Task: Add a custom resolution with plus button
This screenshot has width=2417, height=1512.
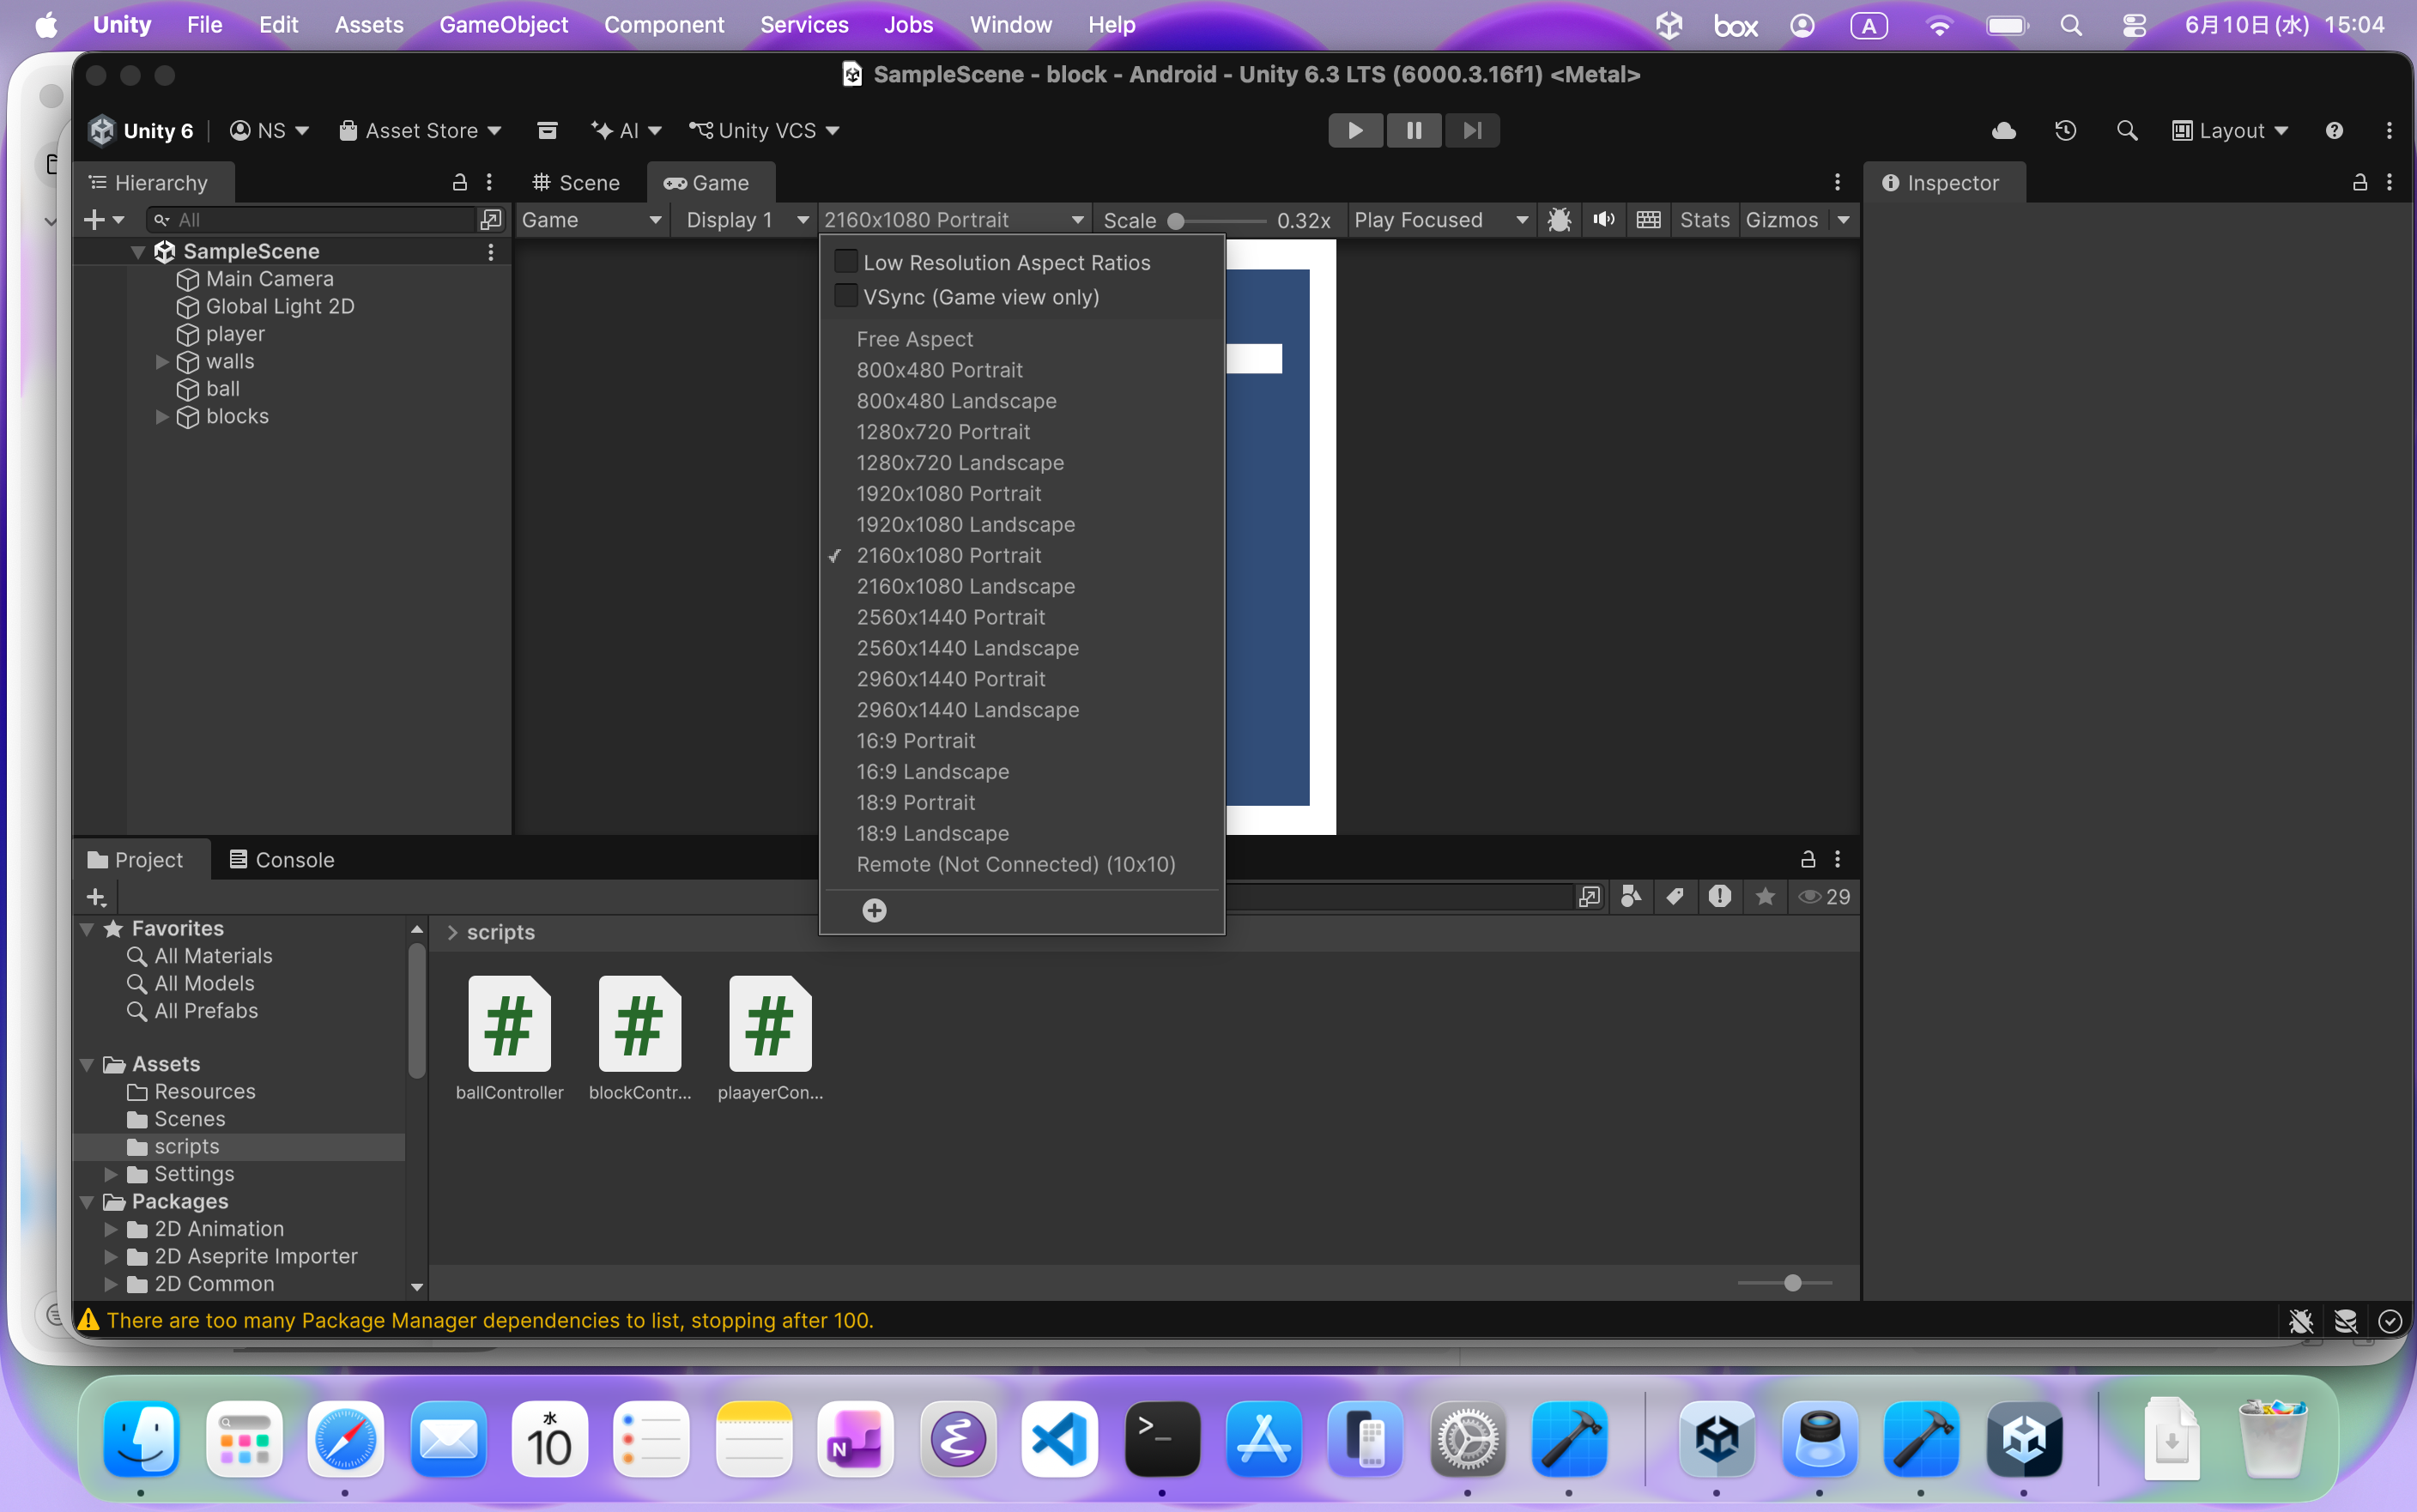Action: click(874, 910)
